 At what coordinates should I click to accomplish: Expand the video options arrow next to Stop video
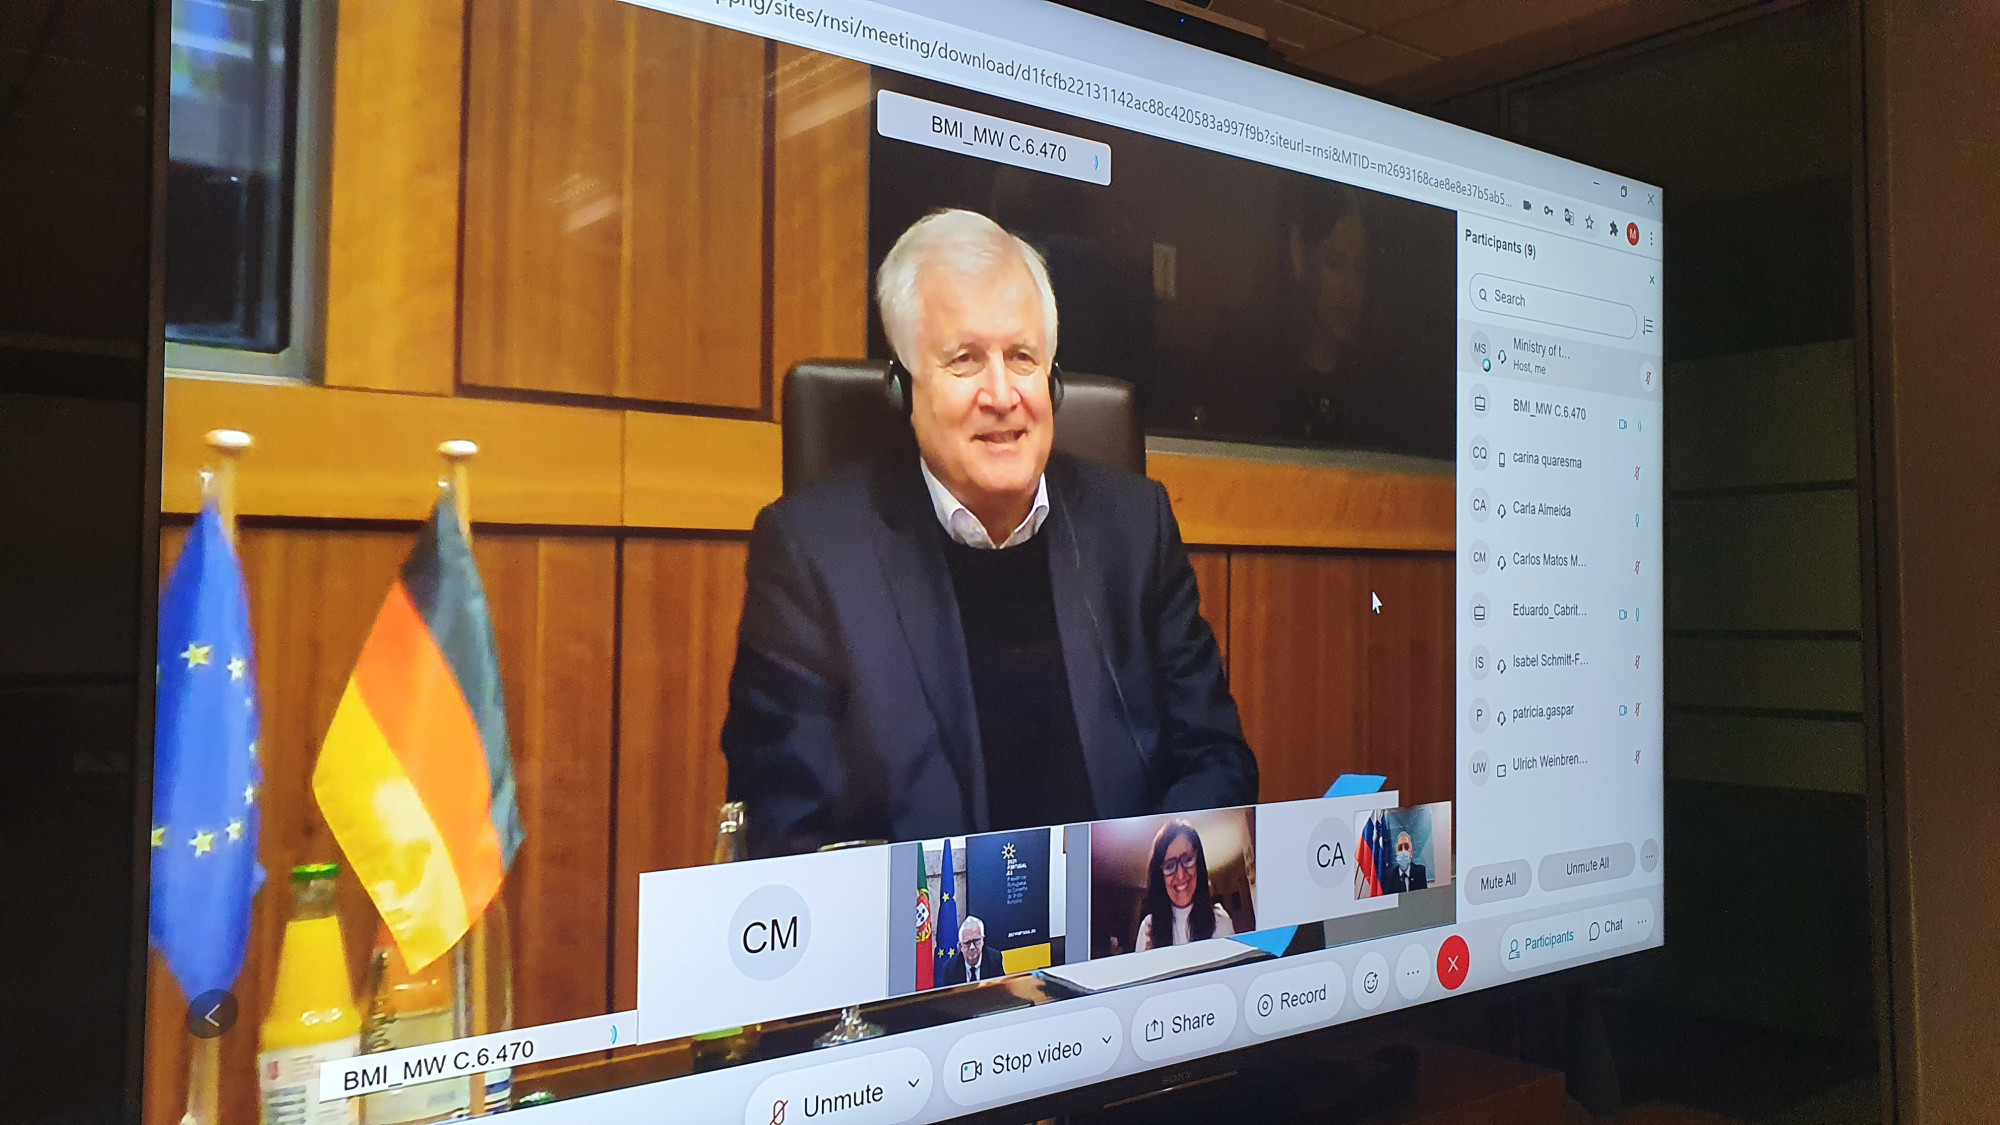coord(1107,1039)
